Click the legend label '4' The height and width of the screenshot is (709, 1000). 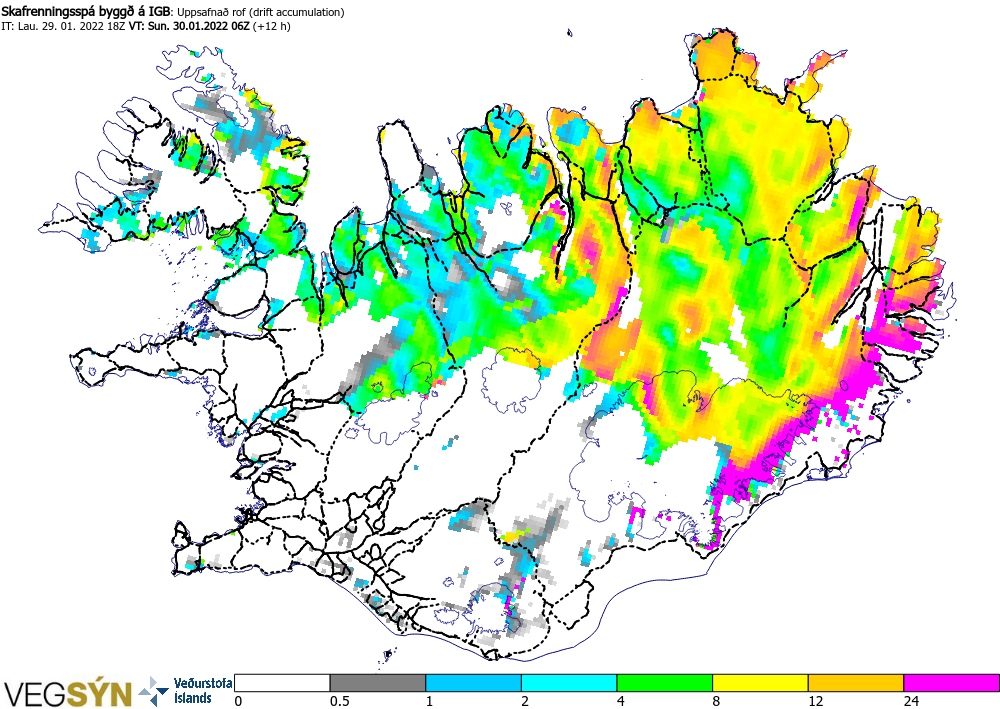coord(621,701)
